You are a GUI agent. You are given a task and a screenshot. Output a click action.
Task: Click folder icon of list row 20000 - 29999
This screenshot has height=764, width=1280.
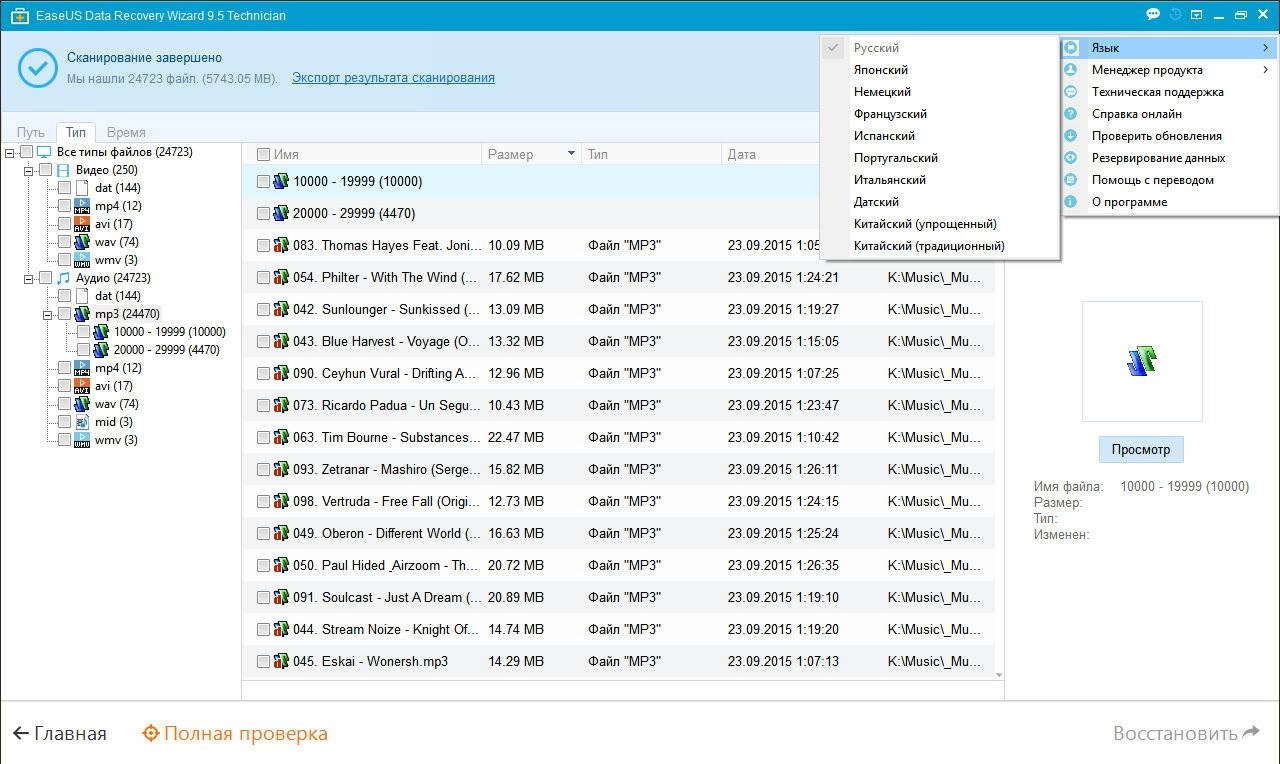[x=281, y=213]
